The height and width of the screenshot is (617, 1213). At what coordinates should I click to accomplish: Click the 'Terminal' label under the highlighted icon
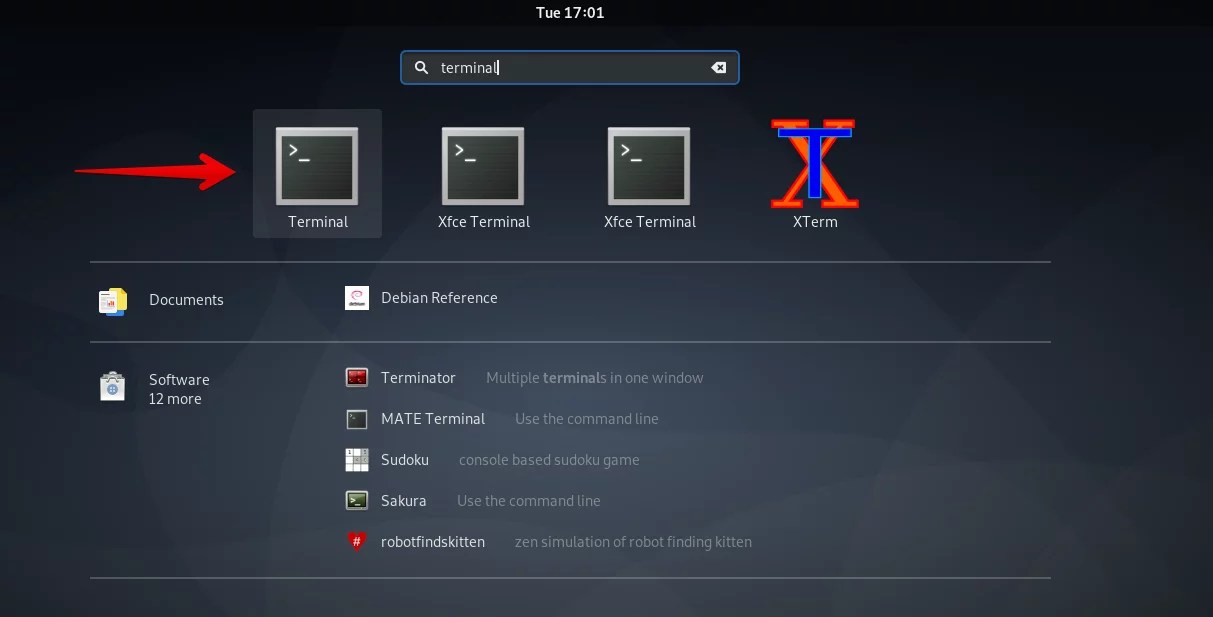tap(318, 222)
